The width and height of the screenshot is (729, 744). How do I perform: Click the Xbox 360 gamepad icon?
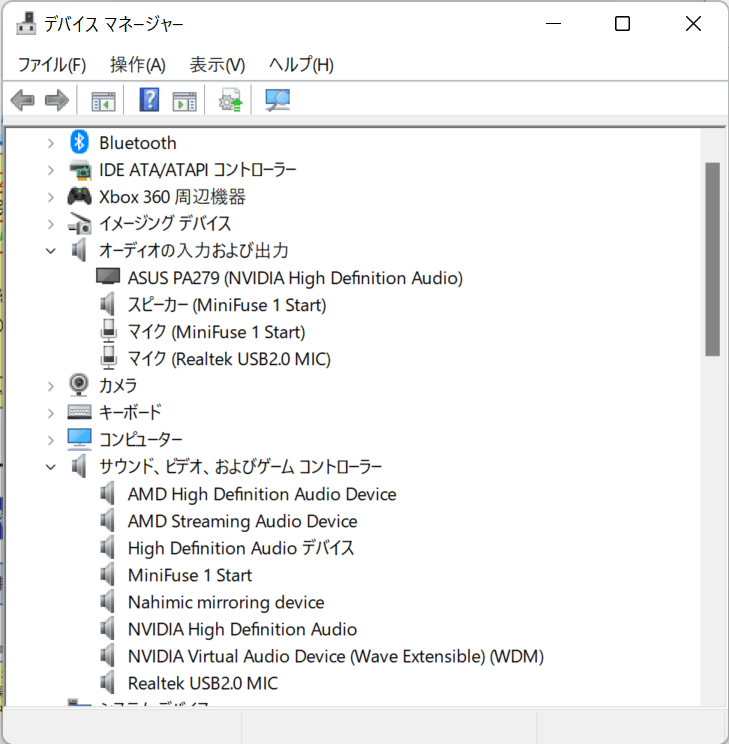pyautogui.click(x=79, y=196)
